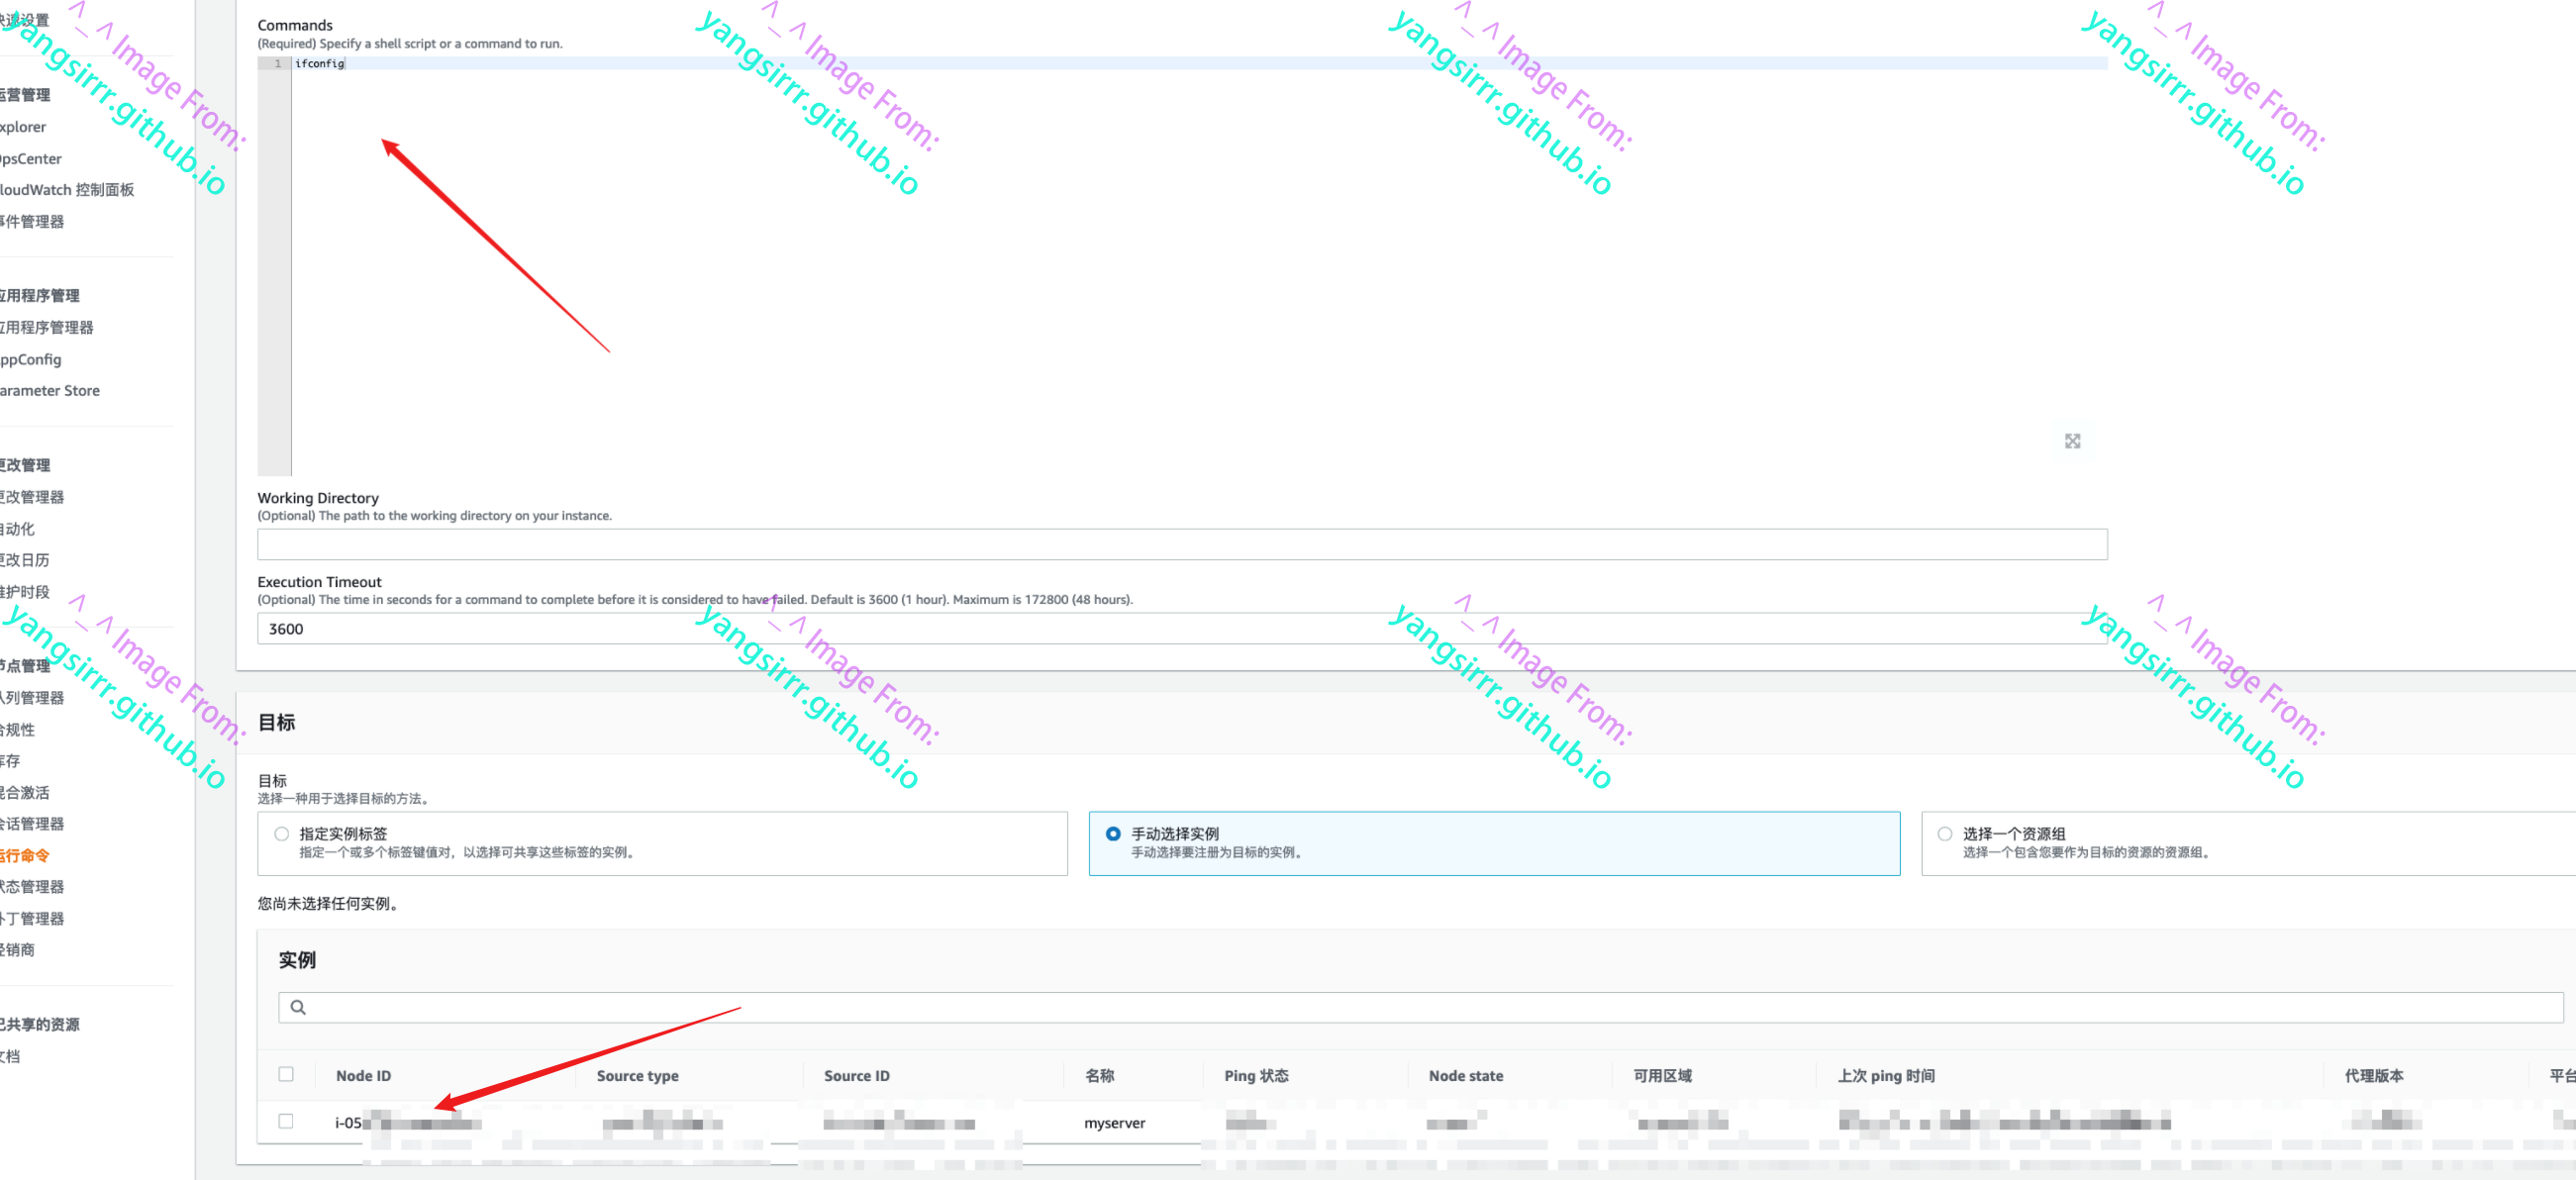Open CloudWatch 控制面板 in the sidebar
The height and width of the screenshot is (1180, 2576).
click(x=67, y=190)
